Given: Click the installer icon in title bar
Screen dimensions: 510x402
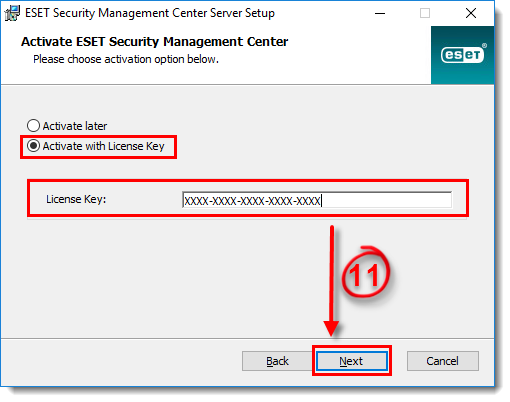Looking at the screenshot, I should pyautogui.click(x=12, y=13).
